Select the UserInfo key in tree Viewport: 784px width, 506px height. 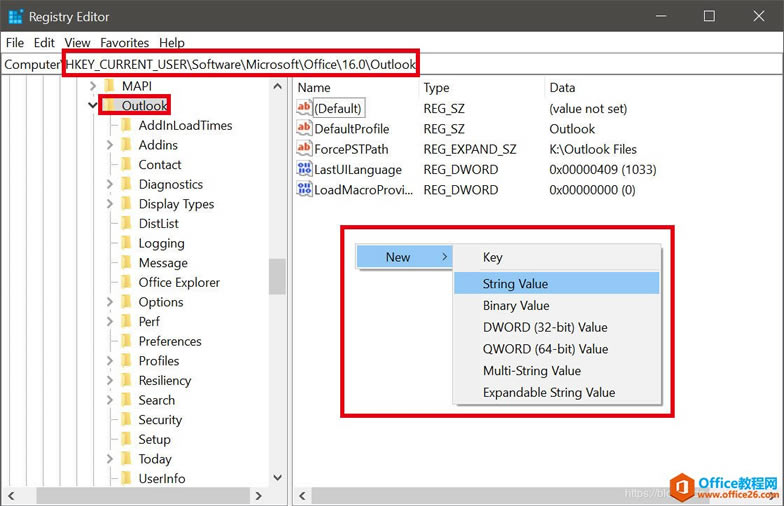click(x=162, y=478)
